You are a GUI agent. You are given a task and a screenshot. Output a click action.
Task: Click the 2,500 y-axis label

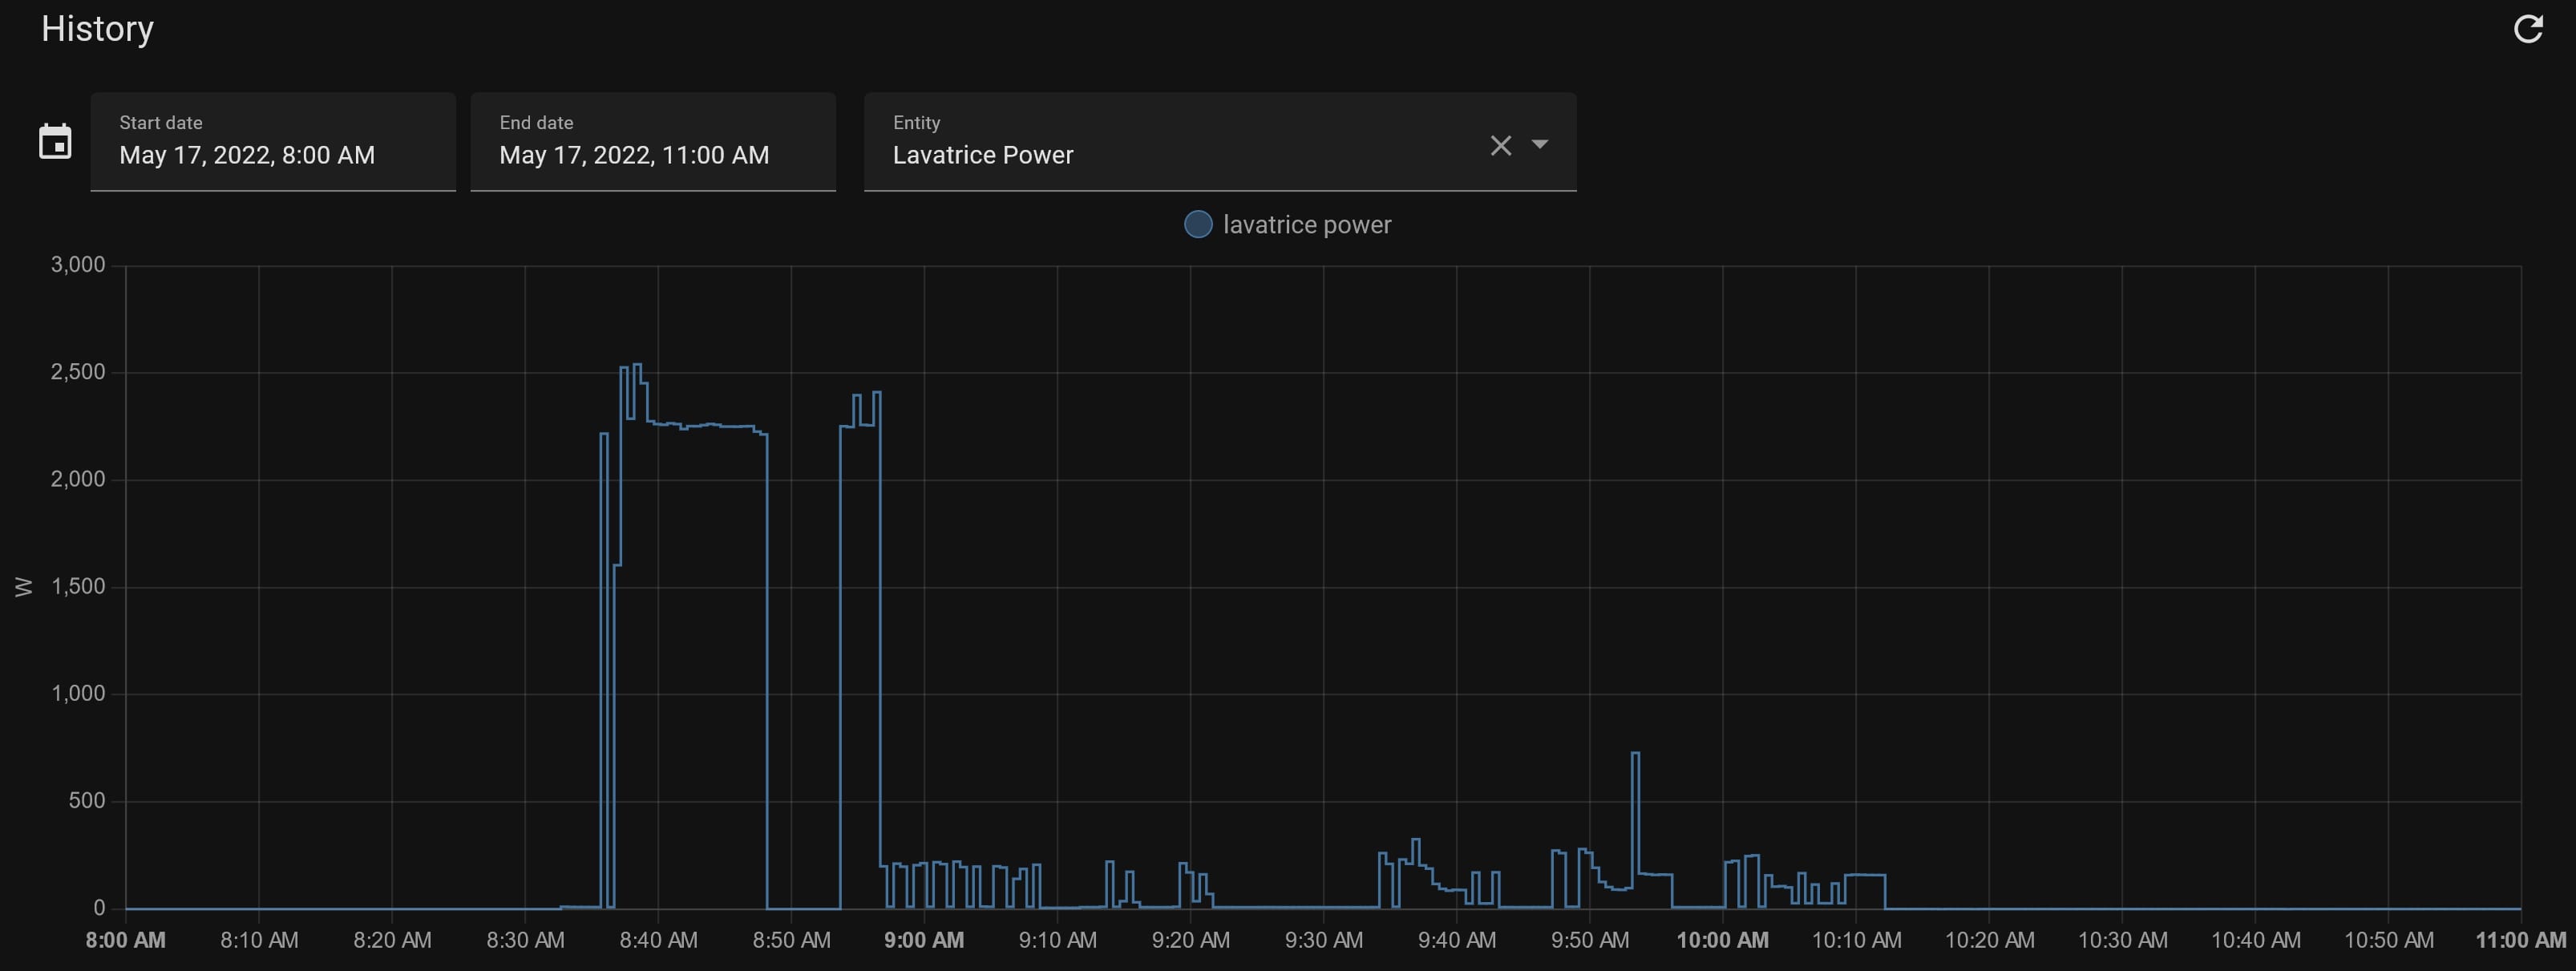point(78,372)
